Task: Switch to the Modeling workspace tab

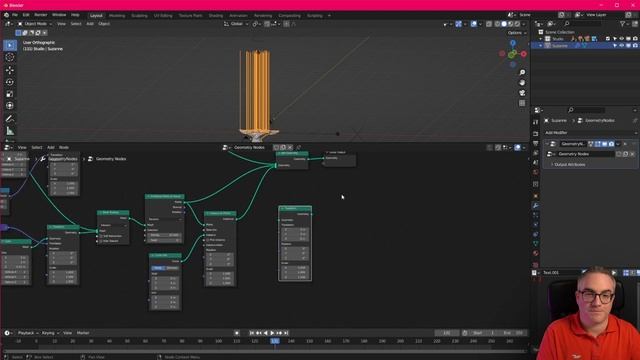Action: [x=117, y=16]
